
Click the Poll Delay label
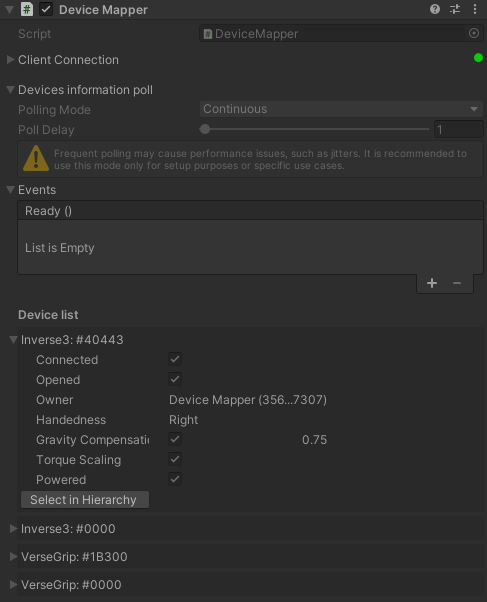pyautogui.click(x=46, y=130)
